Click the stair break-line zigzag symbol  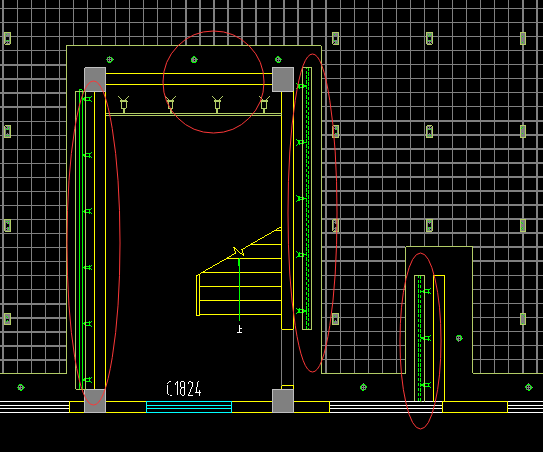[x=239, y=252]
